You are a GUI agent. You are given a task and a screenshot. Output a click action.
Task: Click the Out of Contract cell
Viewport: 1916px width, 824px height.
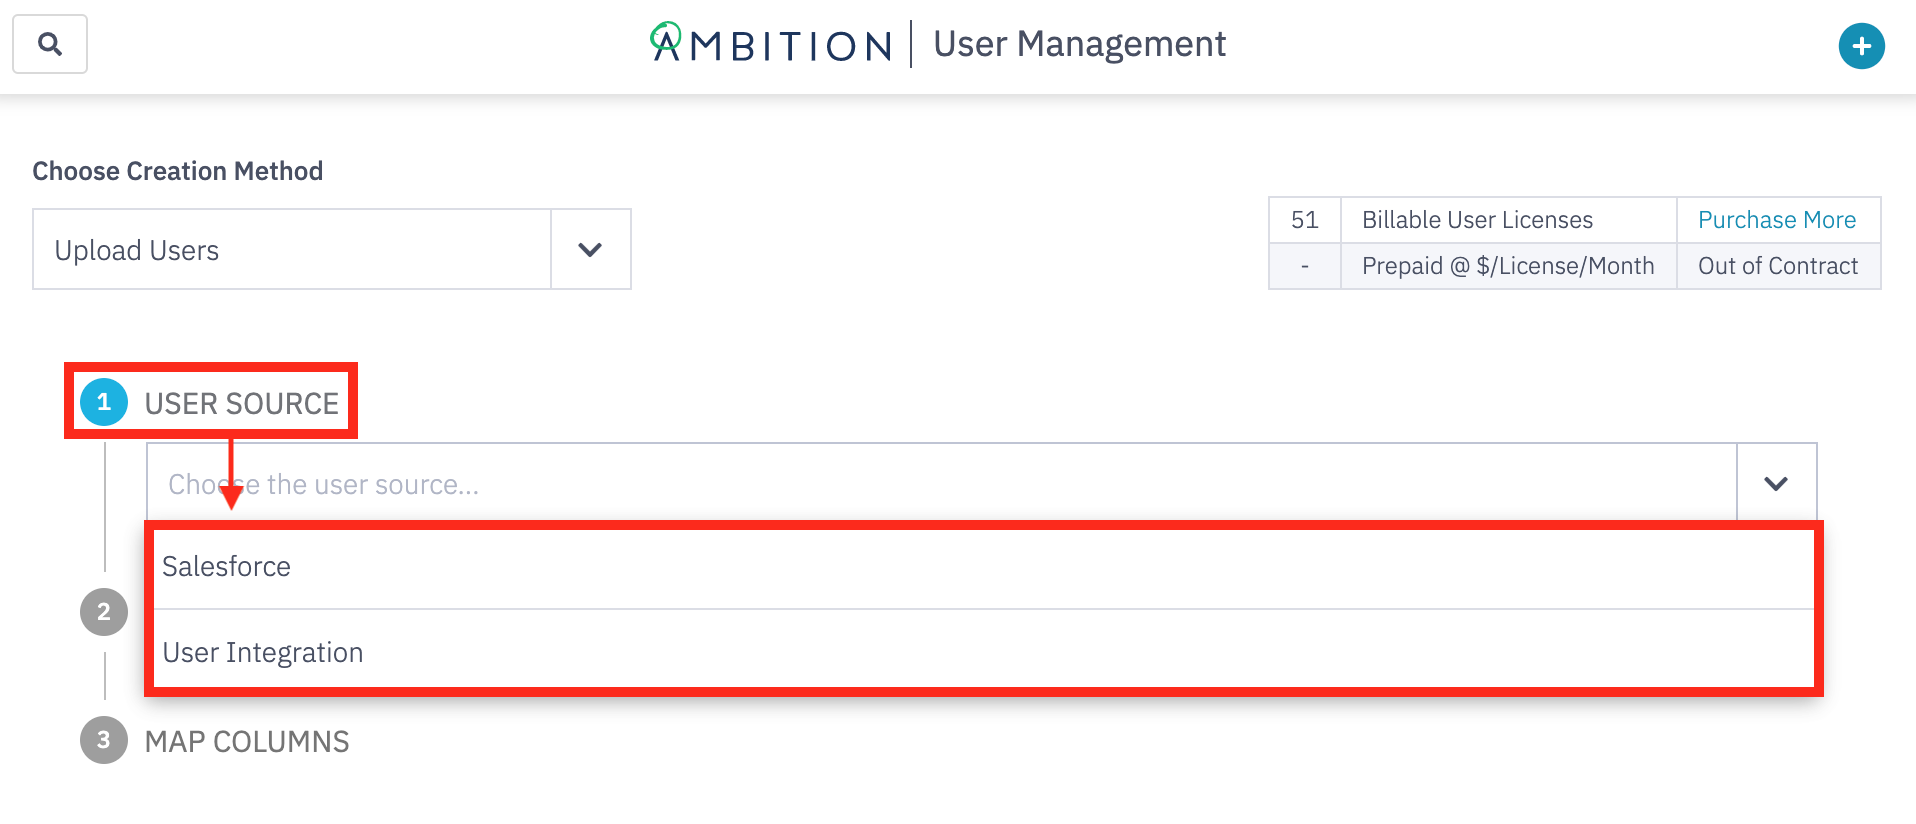click(x=1778, y=266)
